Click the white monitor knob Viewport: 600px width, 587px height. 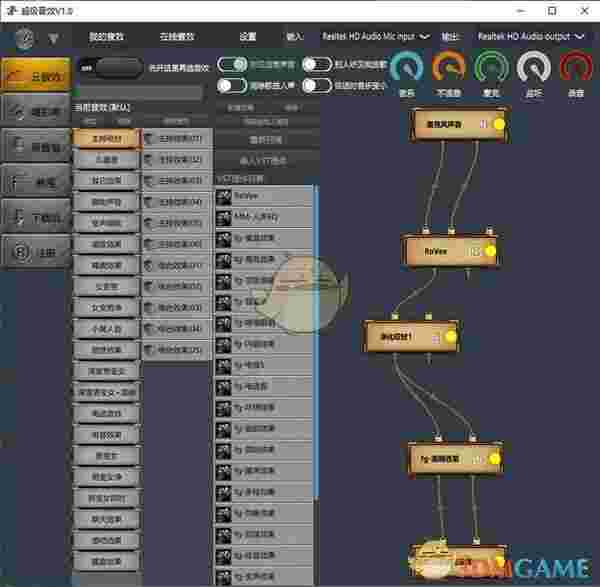pyautogui.click(x=534, y=68)
